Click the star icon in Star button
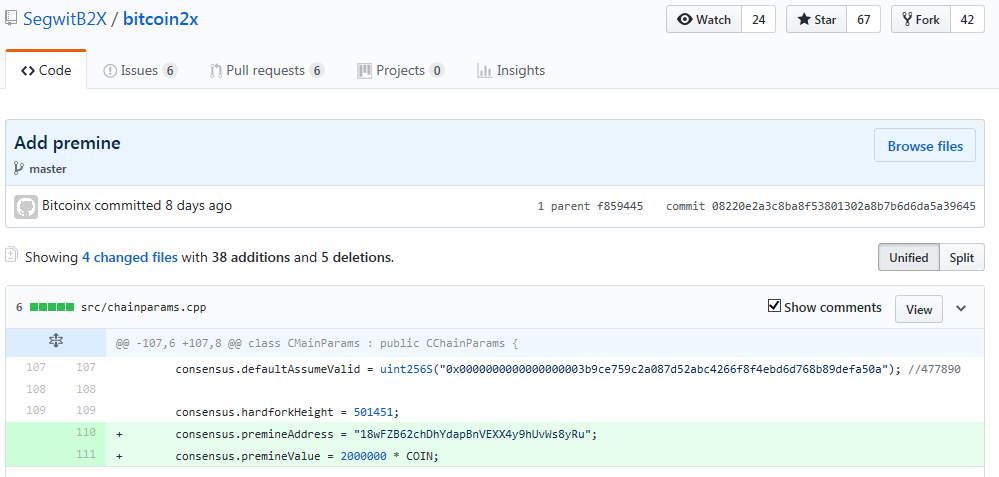The width and height of the screenshot is (999, 477). click(804, 19)
